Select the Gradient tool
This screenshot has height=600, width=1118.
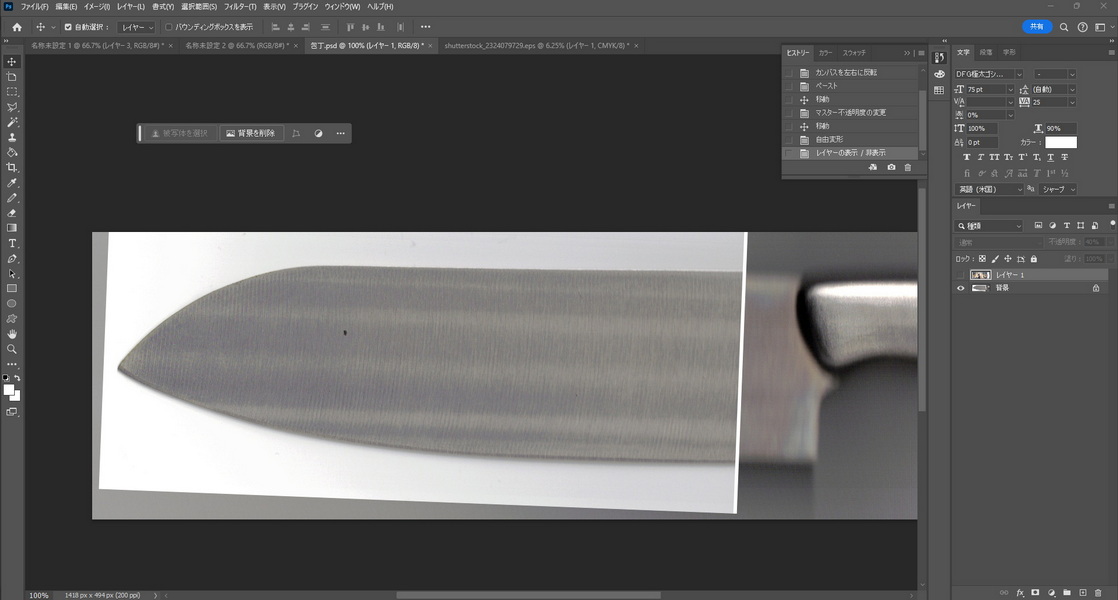tap(11, 228)
